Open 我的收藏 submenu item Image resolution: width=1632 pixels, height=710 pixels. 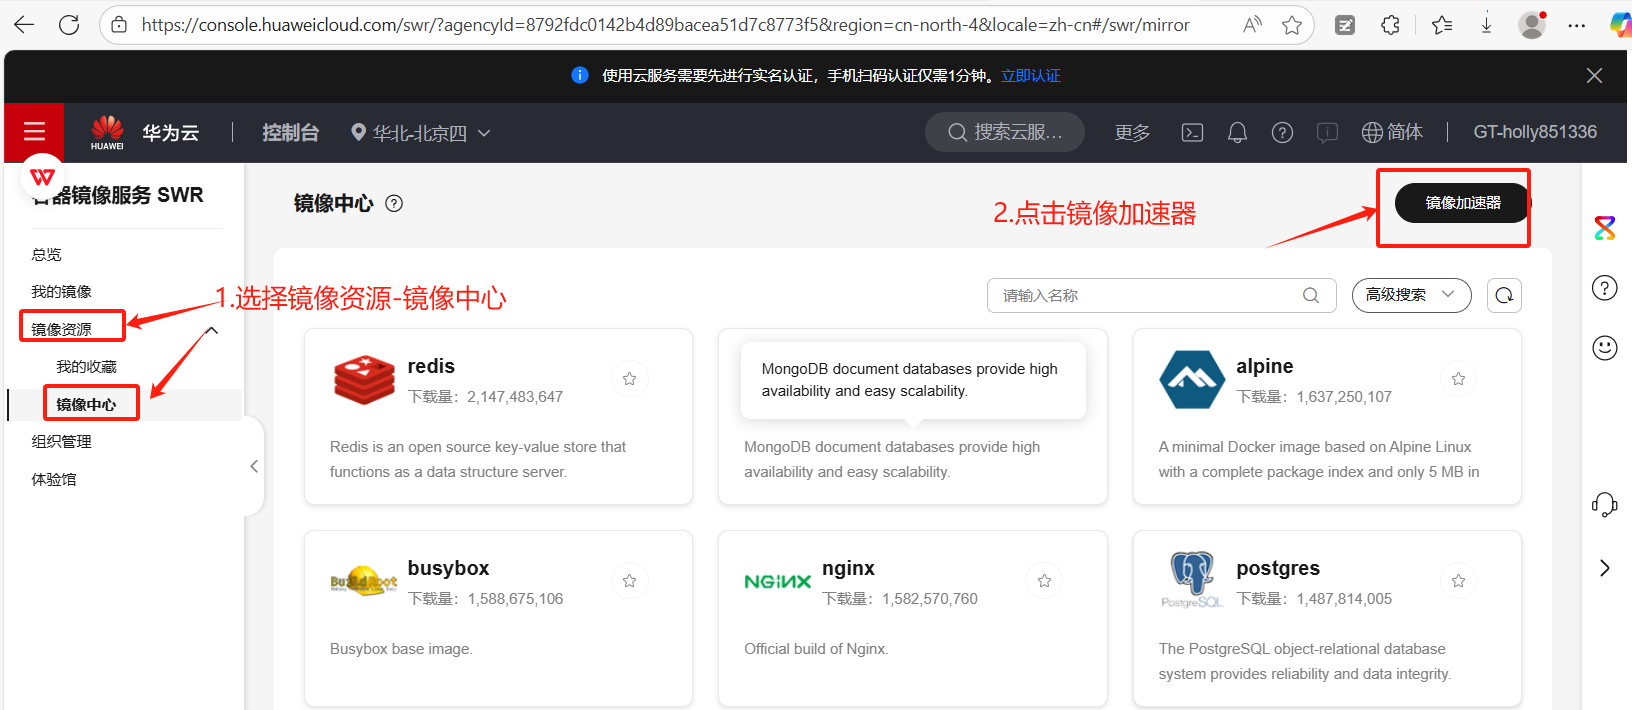86,366
